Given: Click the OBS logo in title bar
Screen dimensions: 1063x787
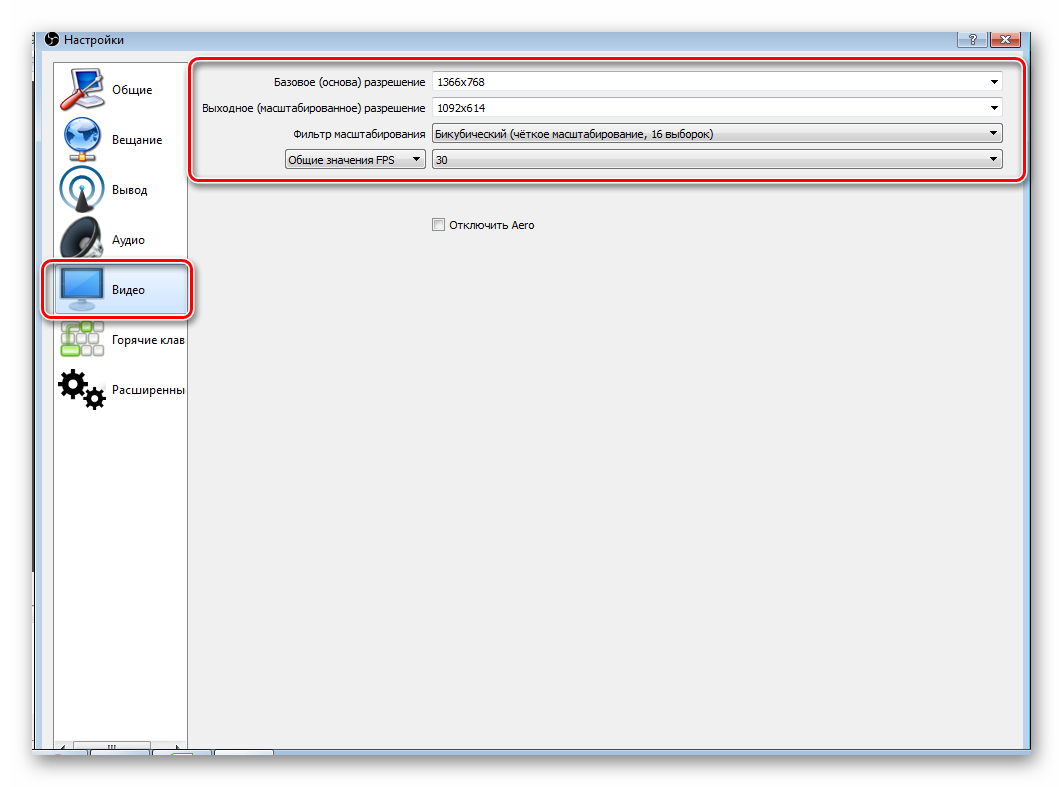Looking at the screenshot, I should (x=52, y=39).
